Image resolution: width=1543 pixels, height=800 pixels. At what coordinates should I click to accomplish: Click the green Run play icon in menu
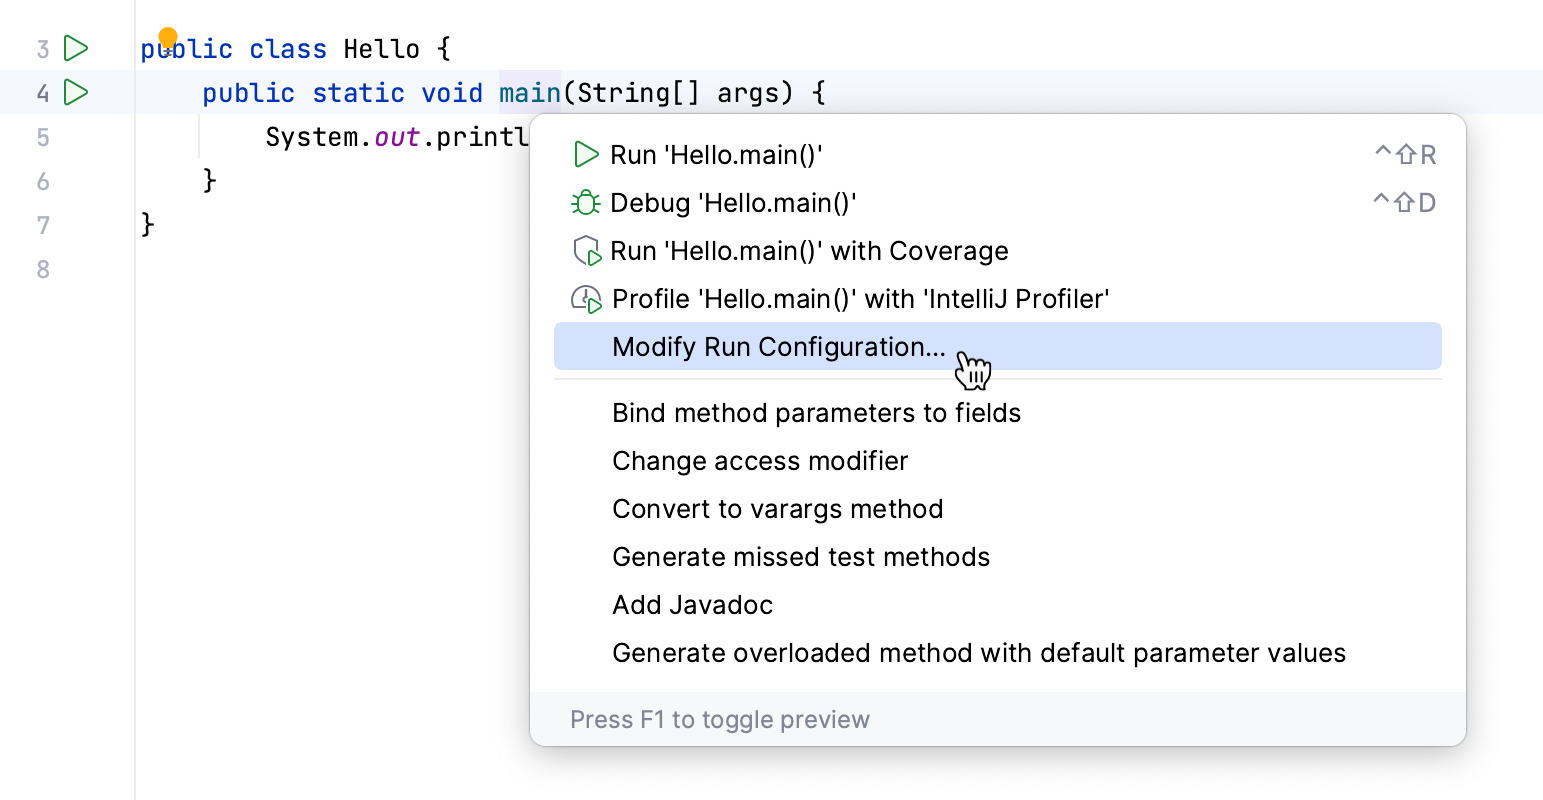click(585, 155)
